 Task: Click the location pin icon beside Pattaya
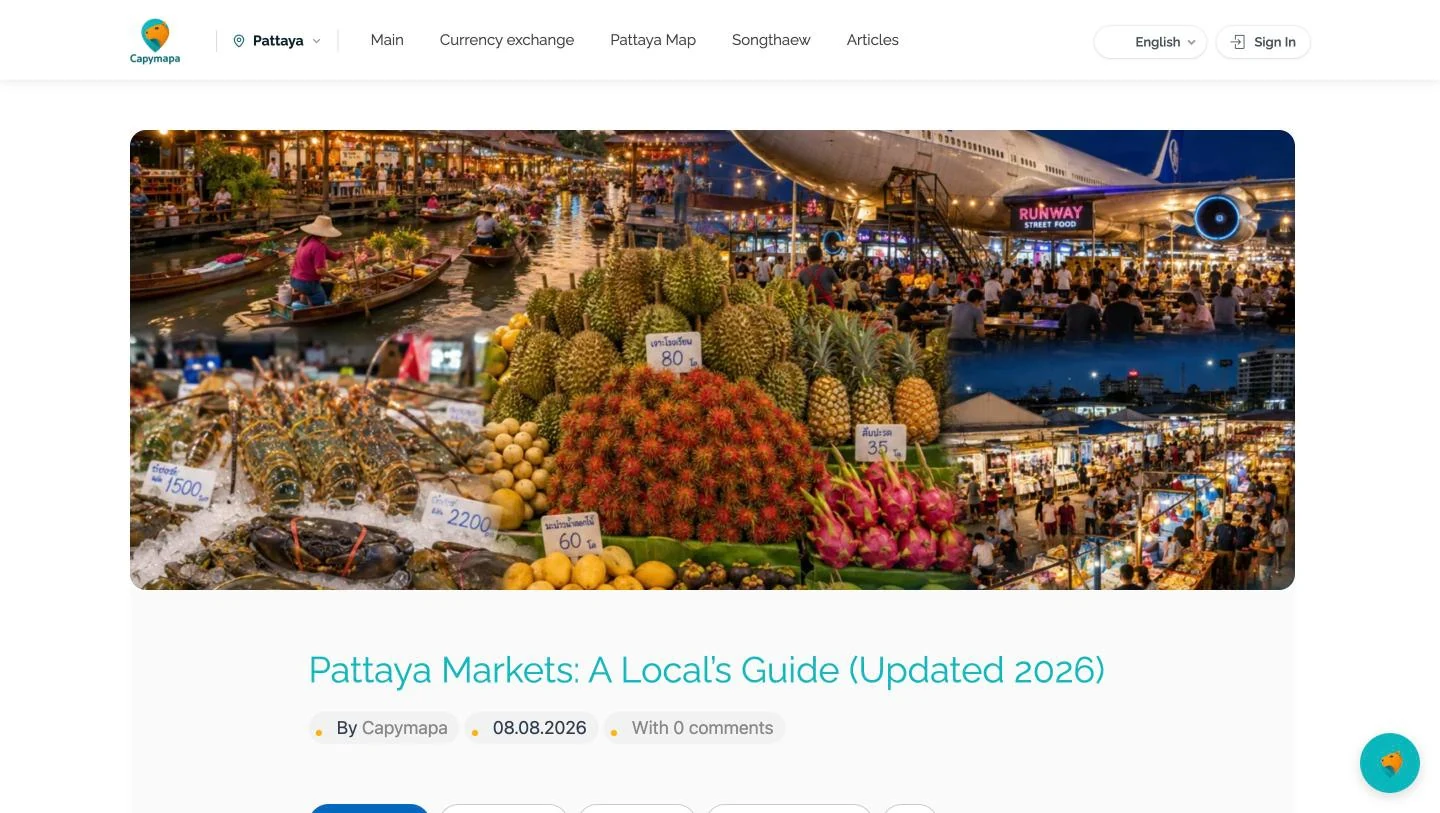pyautogui.click(x=239, y=41)
